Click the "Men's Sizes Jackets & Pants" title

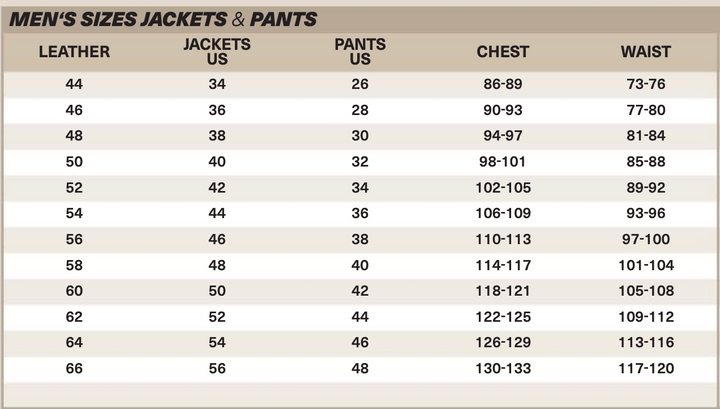[163, 18]
